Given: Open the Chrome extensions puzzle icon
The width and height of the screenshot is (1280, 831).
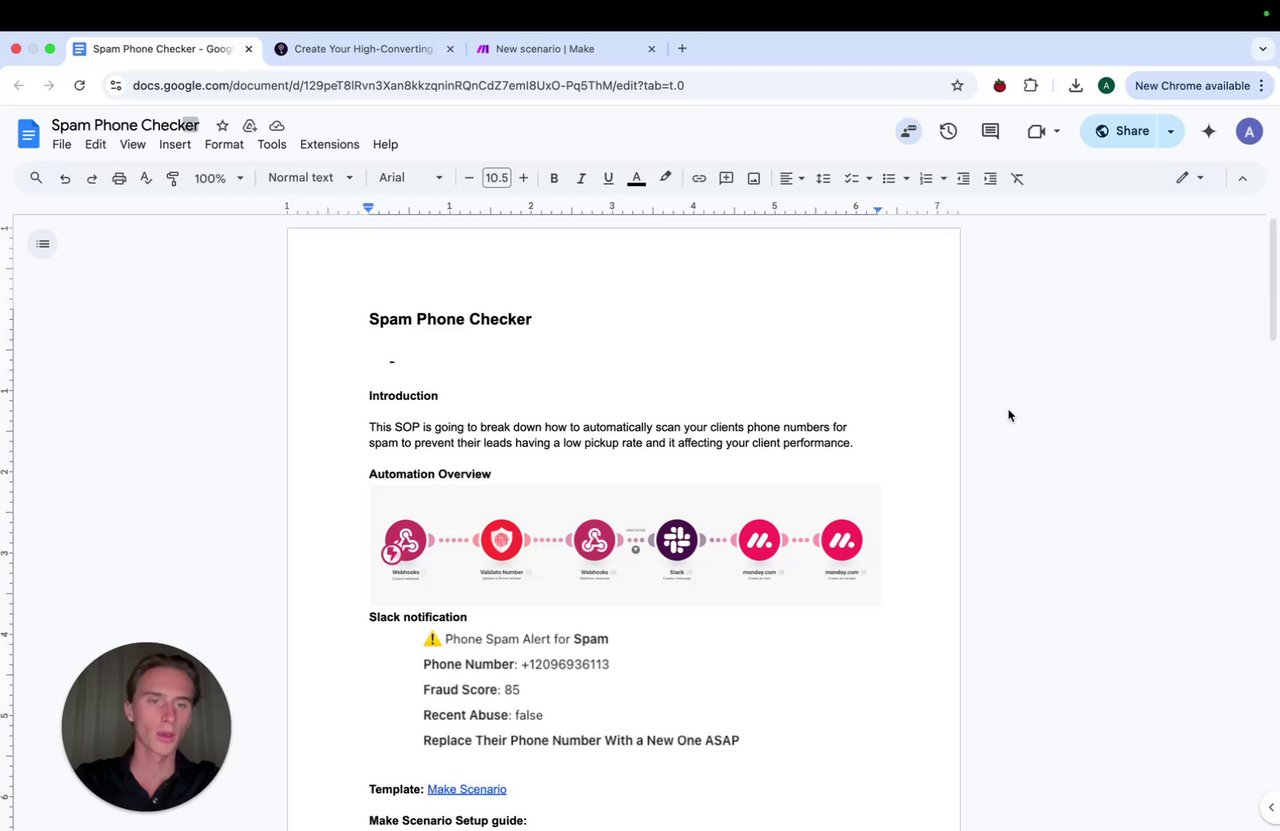Looking at the screenshot, I should (1031, 86).
